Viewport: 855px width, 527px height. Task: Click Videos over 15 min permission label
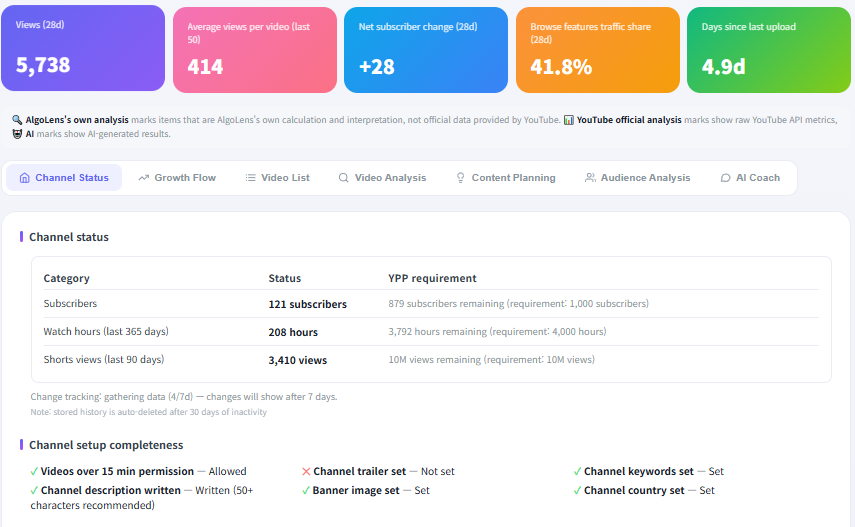click(117, 471)
